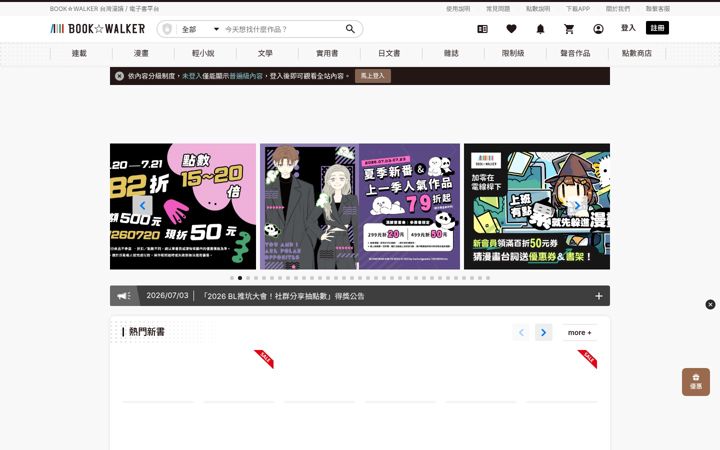720x450 pixels.
Task: Open the 雜誌 menu
Action: (x=451, y=53)
